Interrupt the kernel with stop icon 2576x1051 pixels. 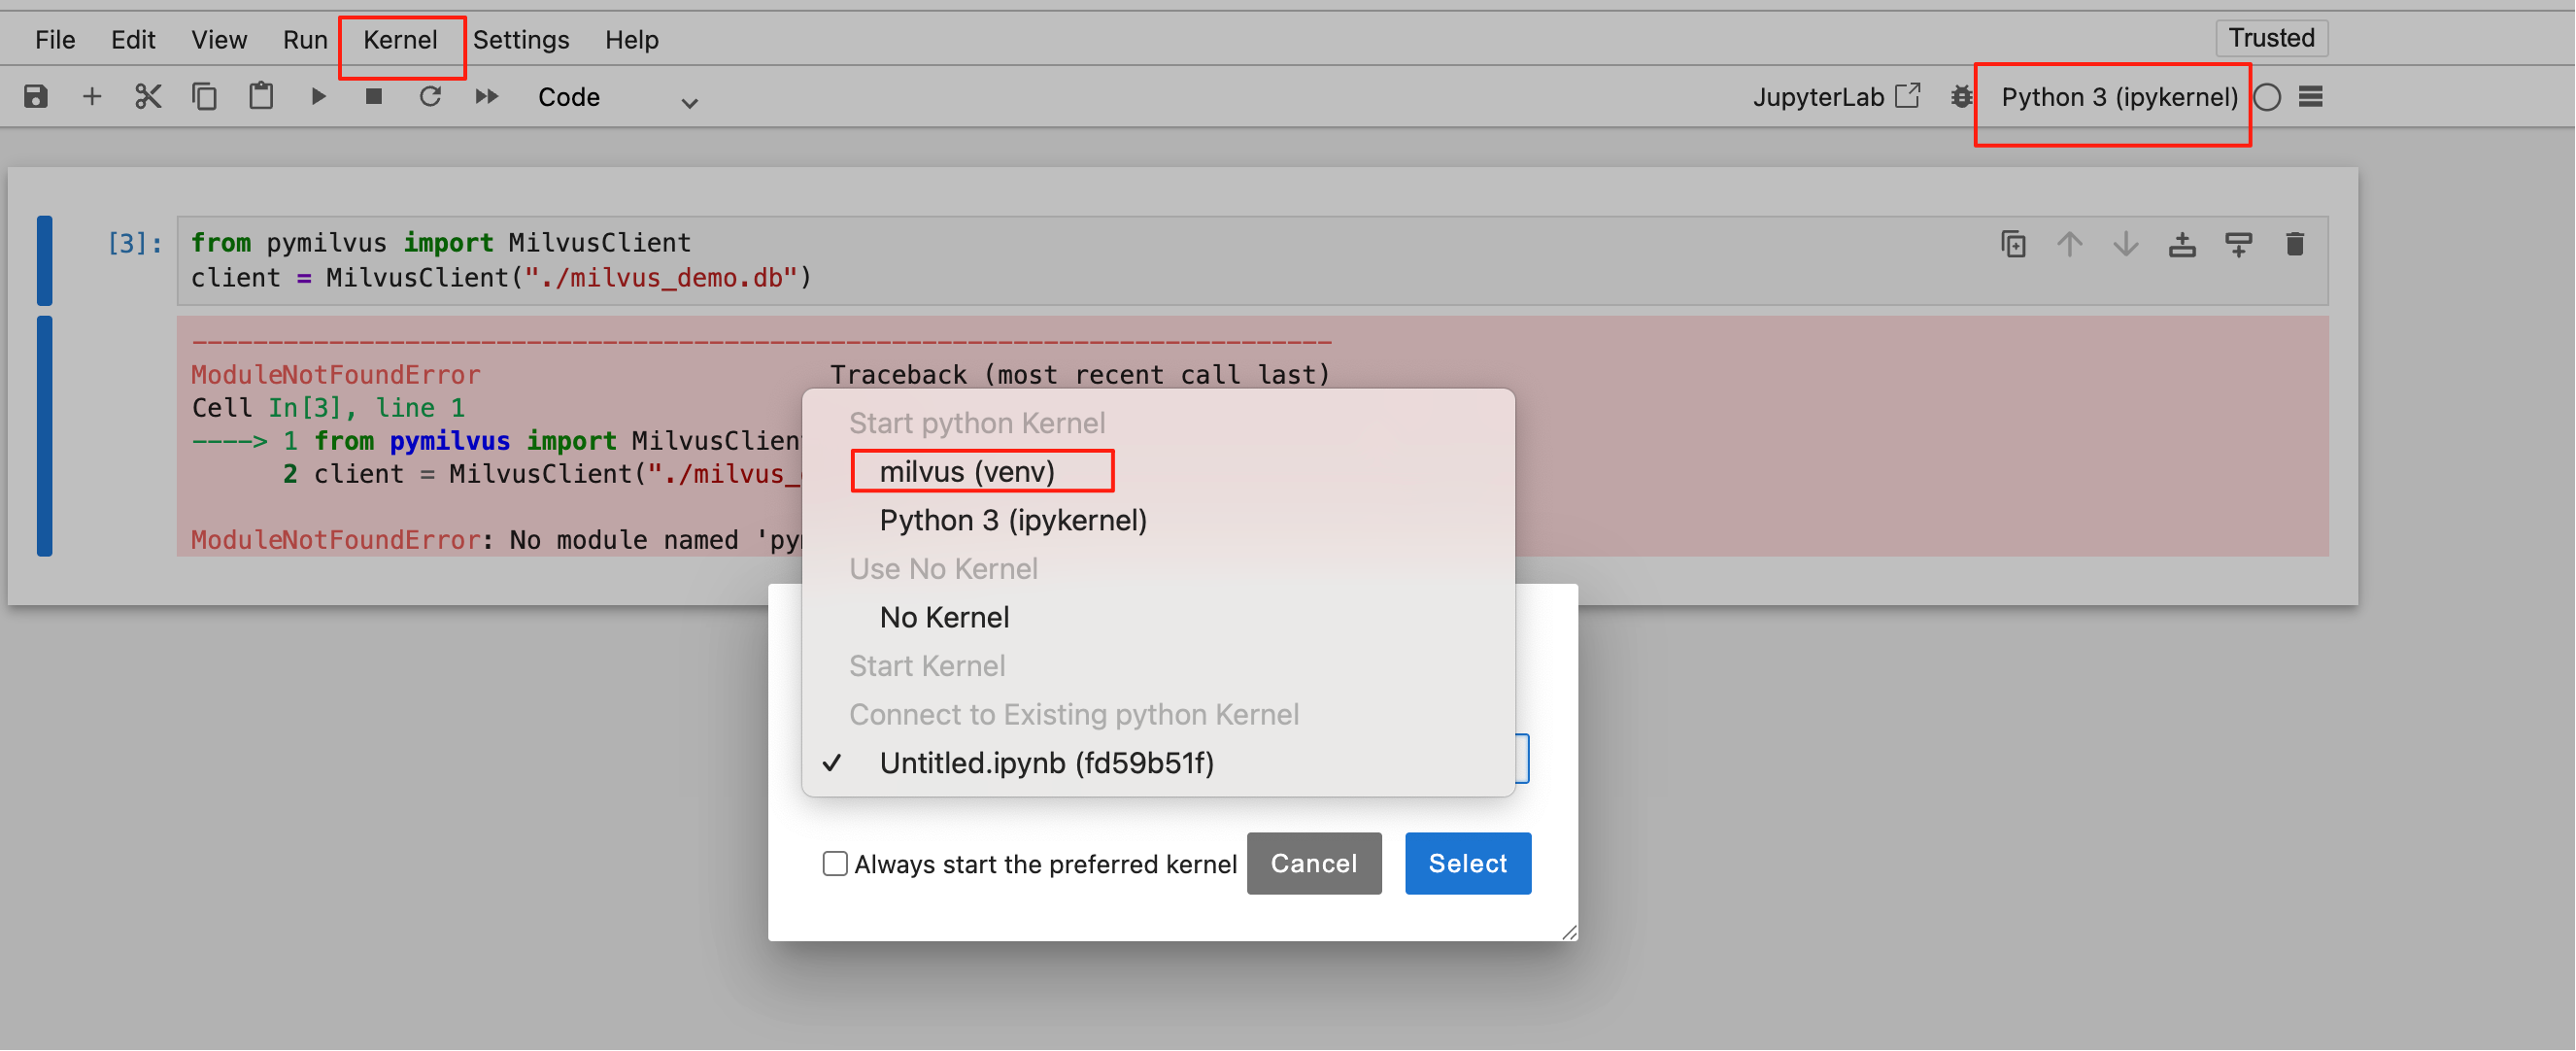[374, 97]
